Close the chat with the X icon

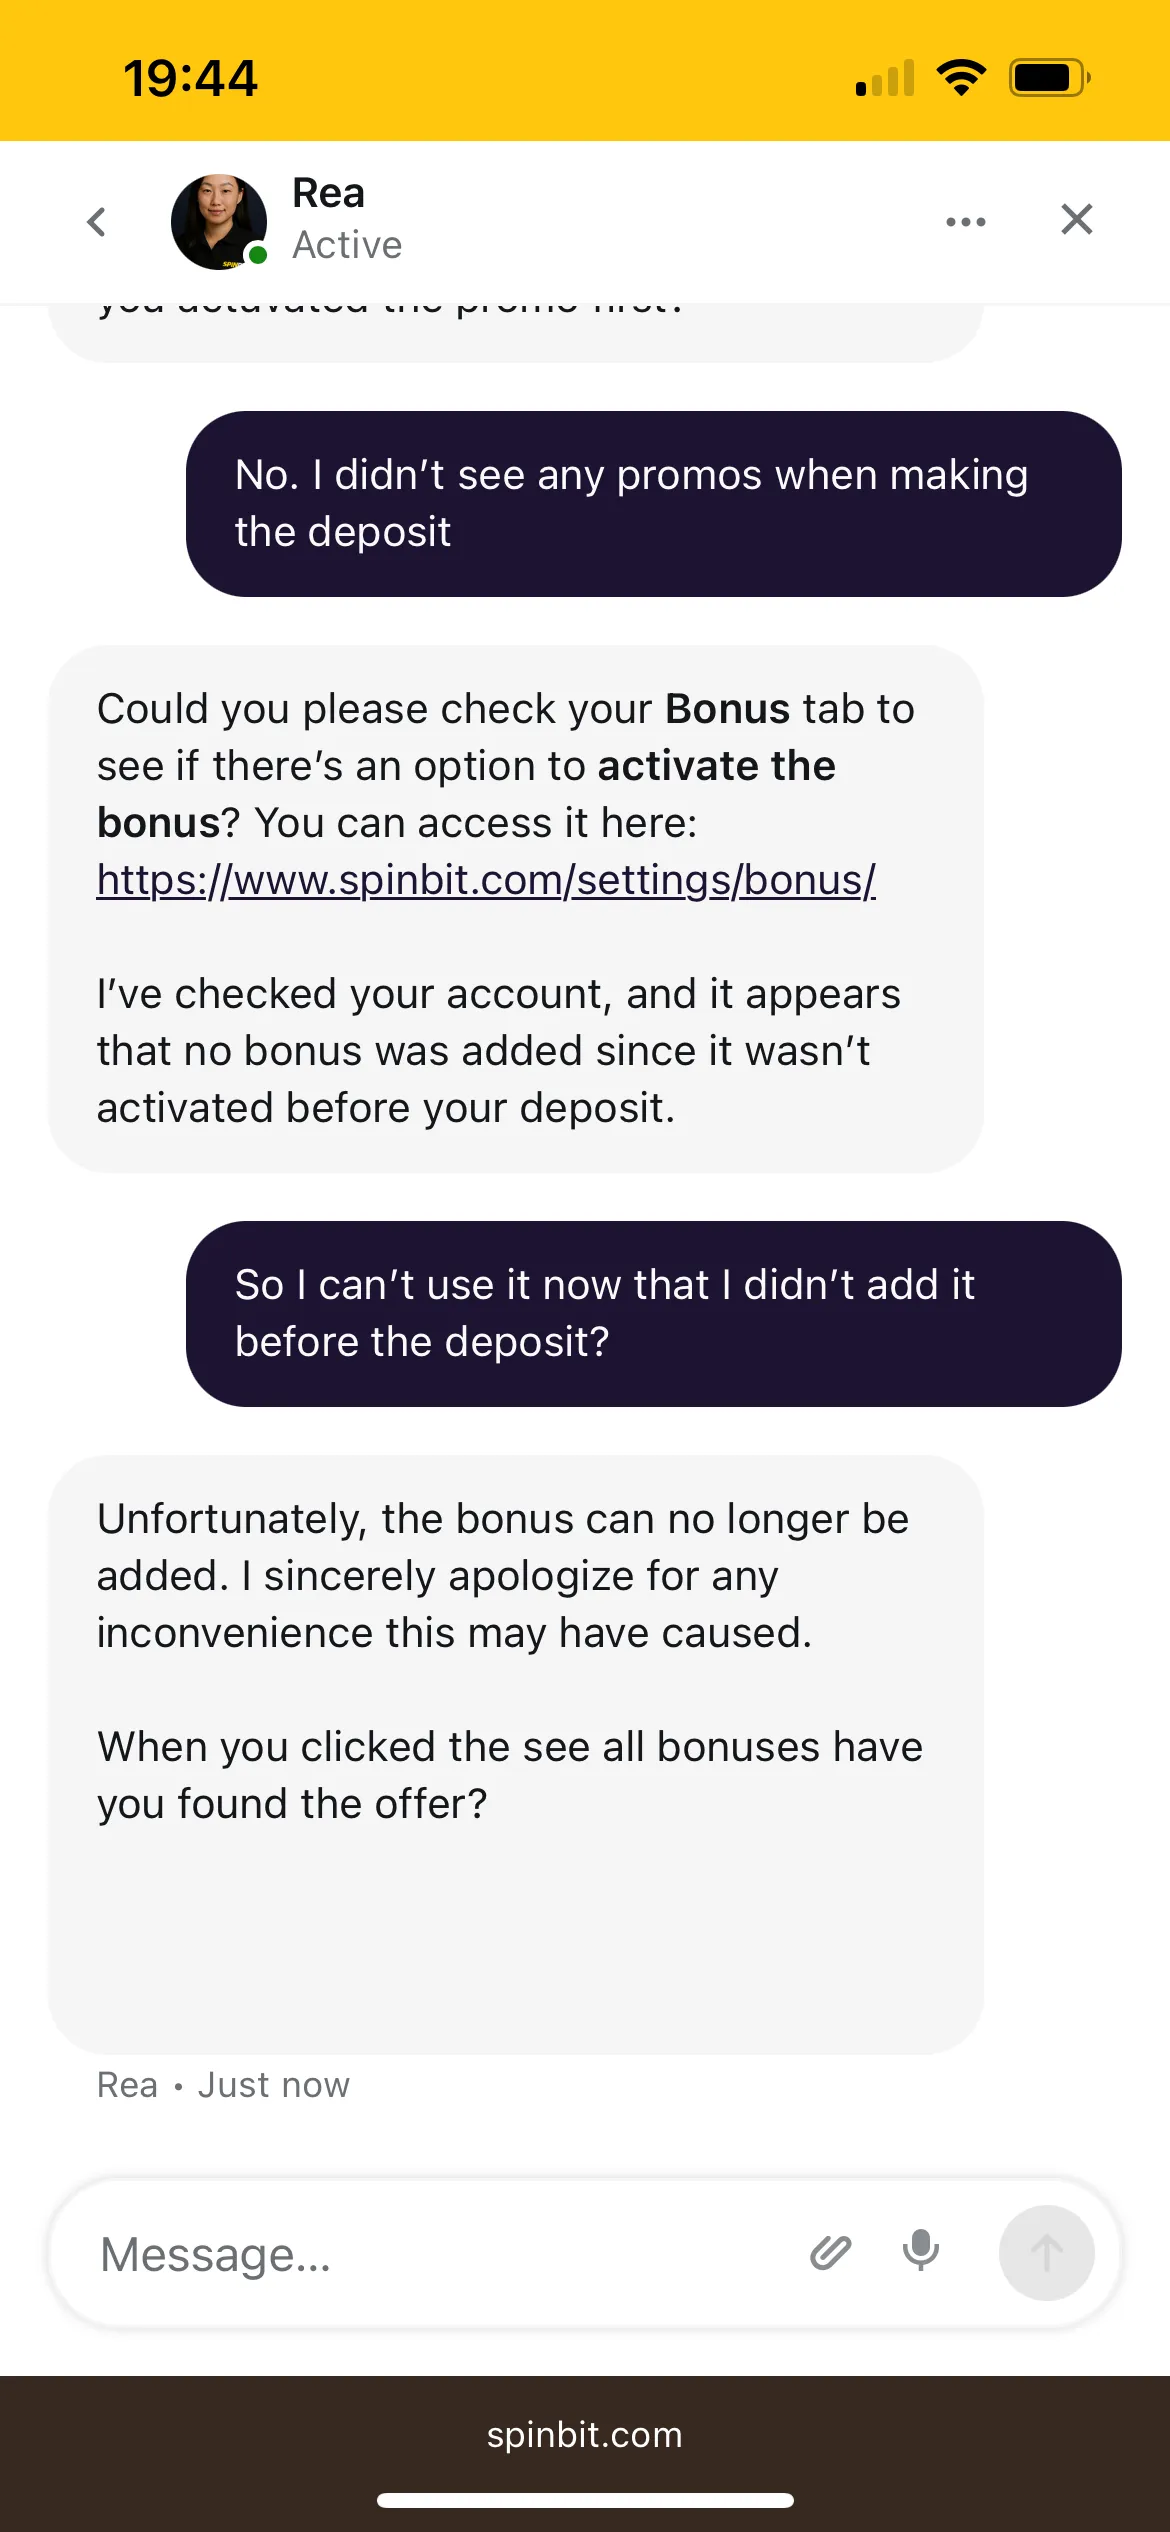pos(1076,219)
